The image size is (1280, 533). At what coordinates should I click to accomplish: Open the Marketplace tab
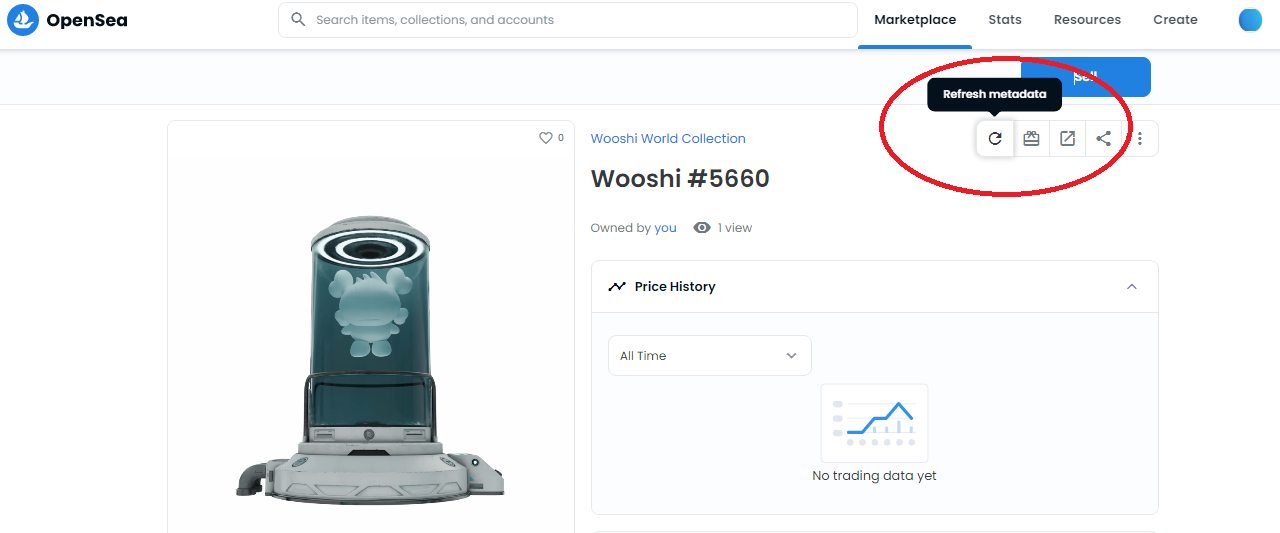click(x=915, y=20)
